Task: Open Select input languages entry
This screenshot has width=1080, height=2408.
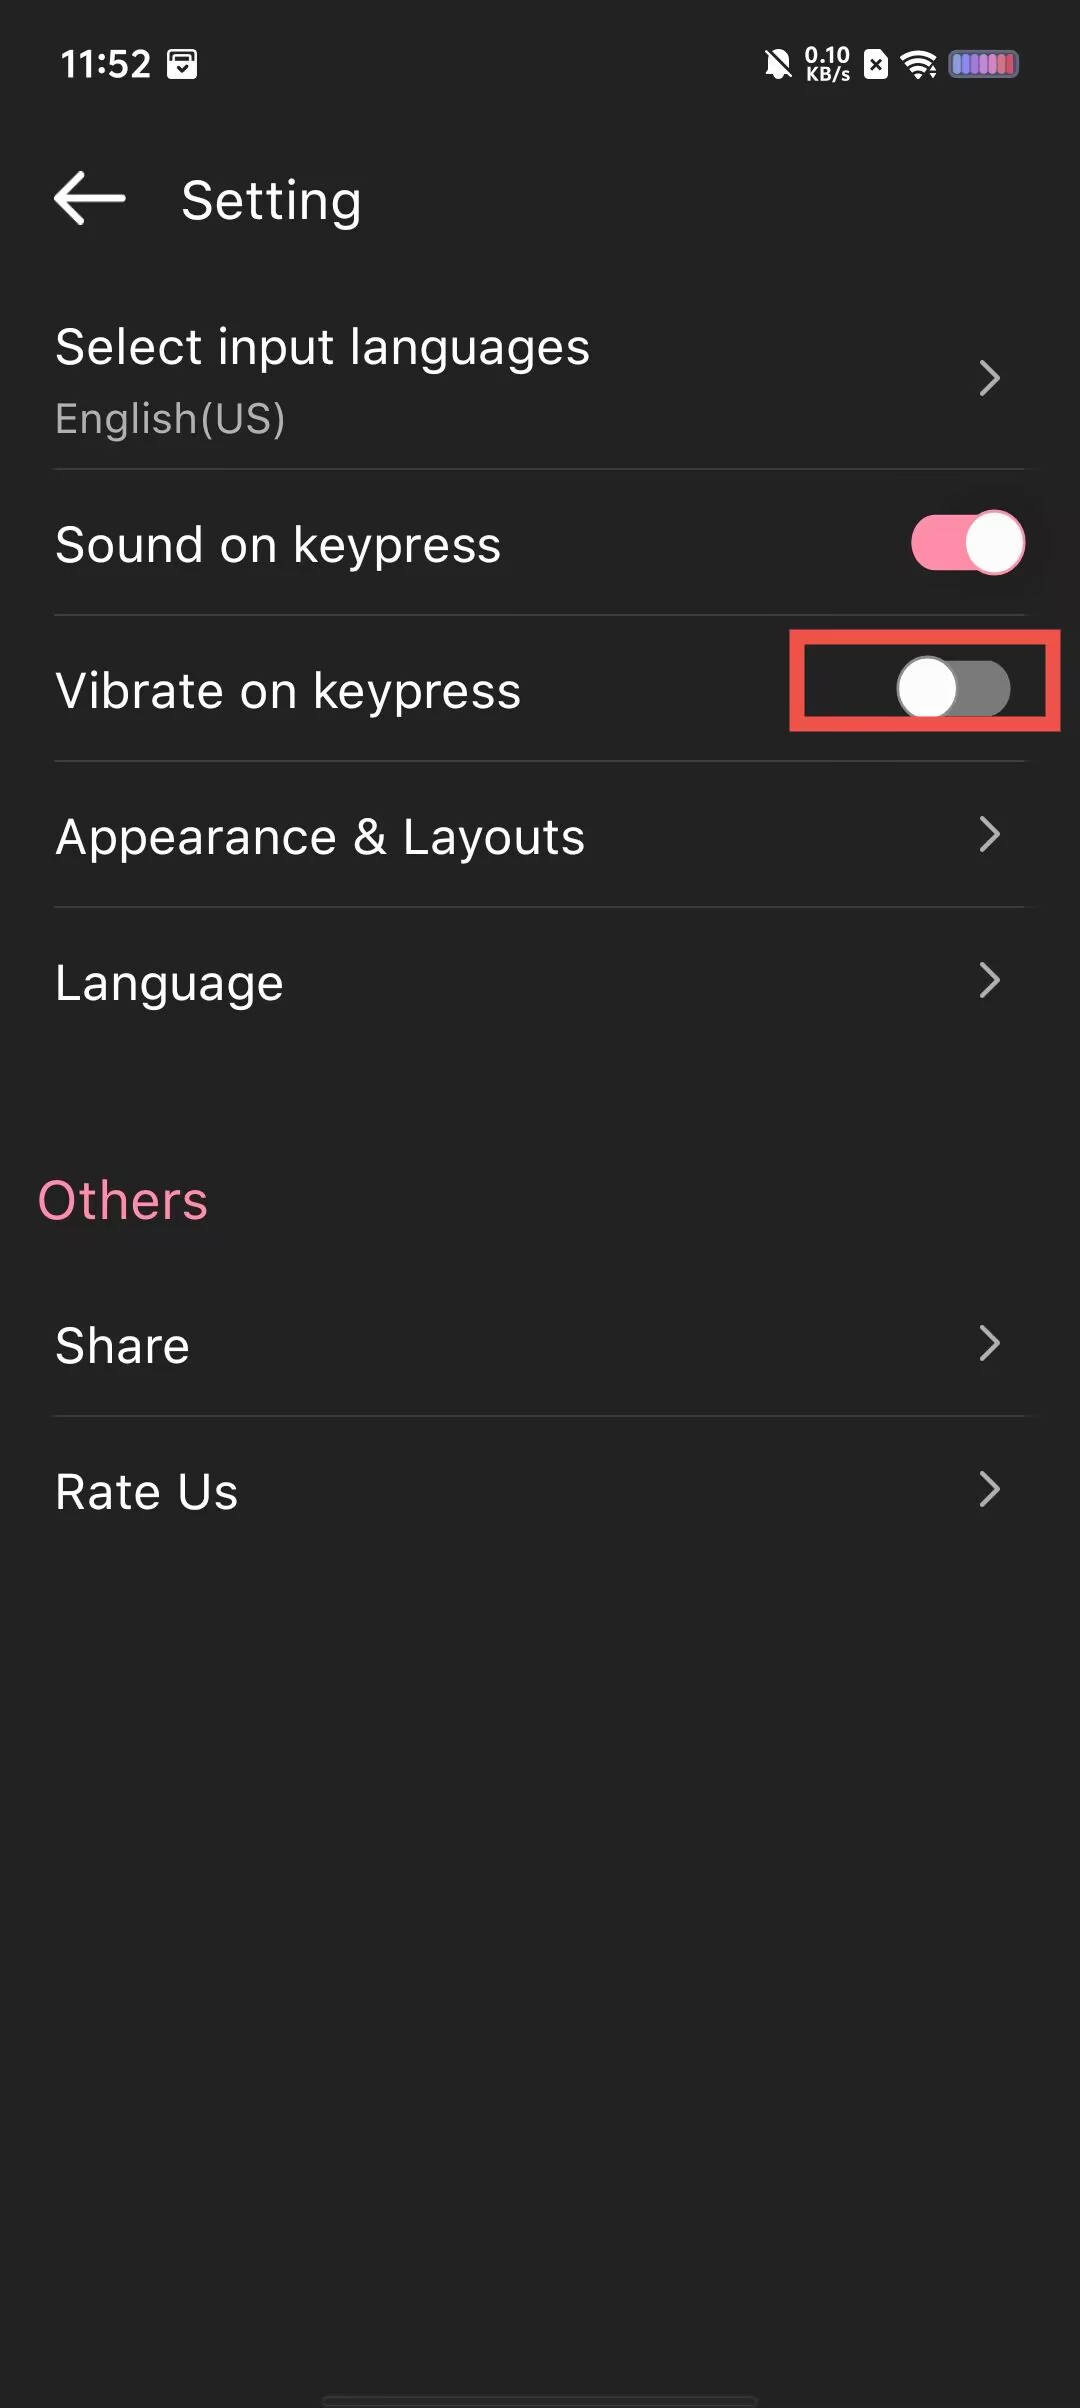Action: point(540,380)
